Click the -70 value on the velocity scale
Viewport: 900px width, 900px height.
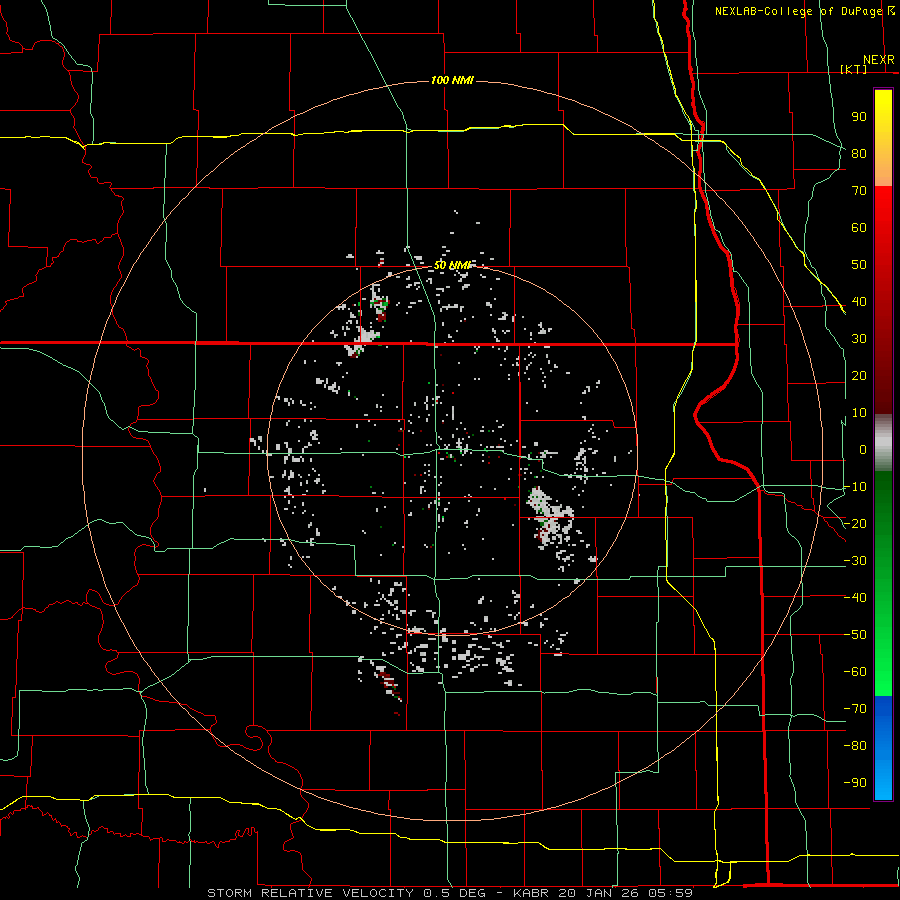pyautogui.click(x=855, y=709)
